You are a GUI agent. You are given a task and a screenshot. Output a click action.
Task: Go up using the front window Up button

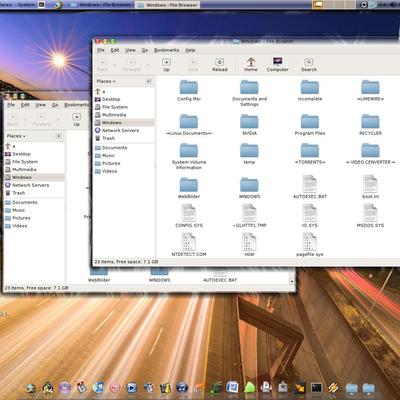point(166,65)
